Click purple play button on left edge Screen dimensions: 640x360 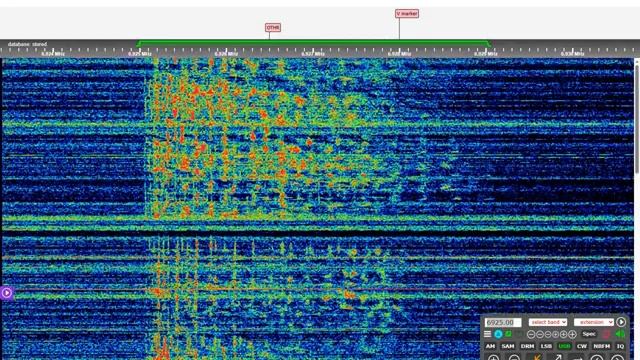pos(6,293)
